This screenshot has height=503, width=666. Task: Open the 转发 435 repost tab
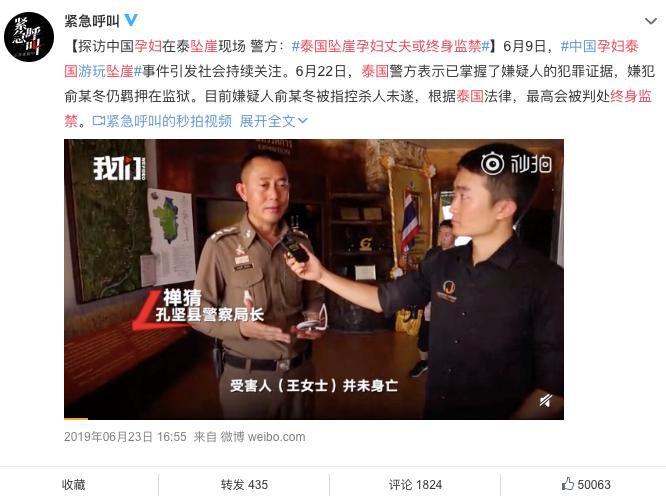244,485
